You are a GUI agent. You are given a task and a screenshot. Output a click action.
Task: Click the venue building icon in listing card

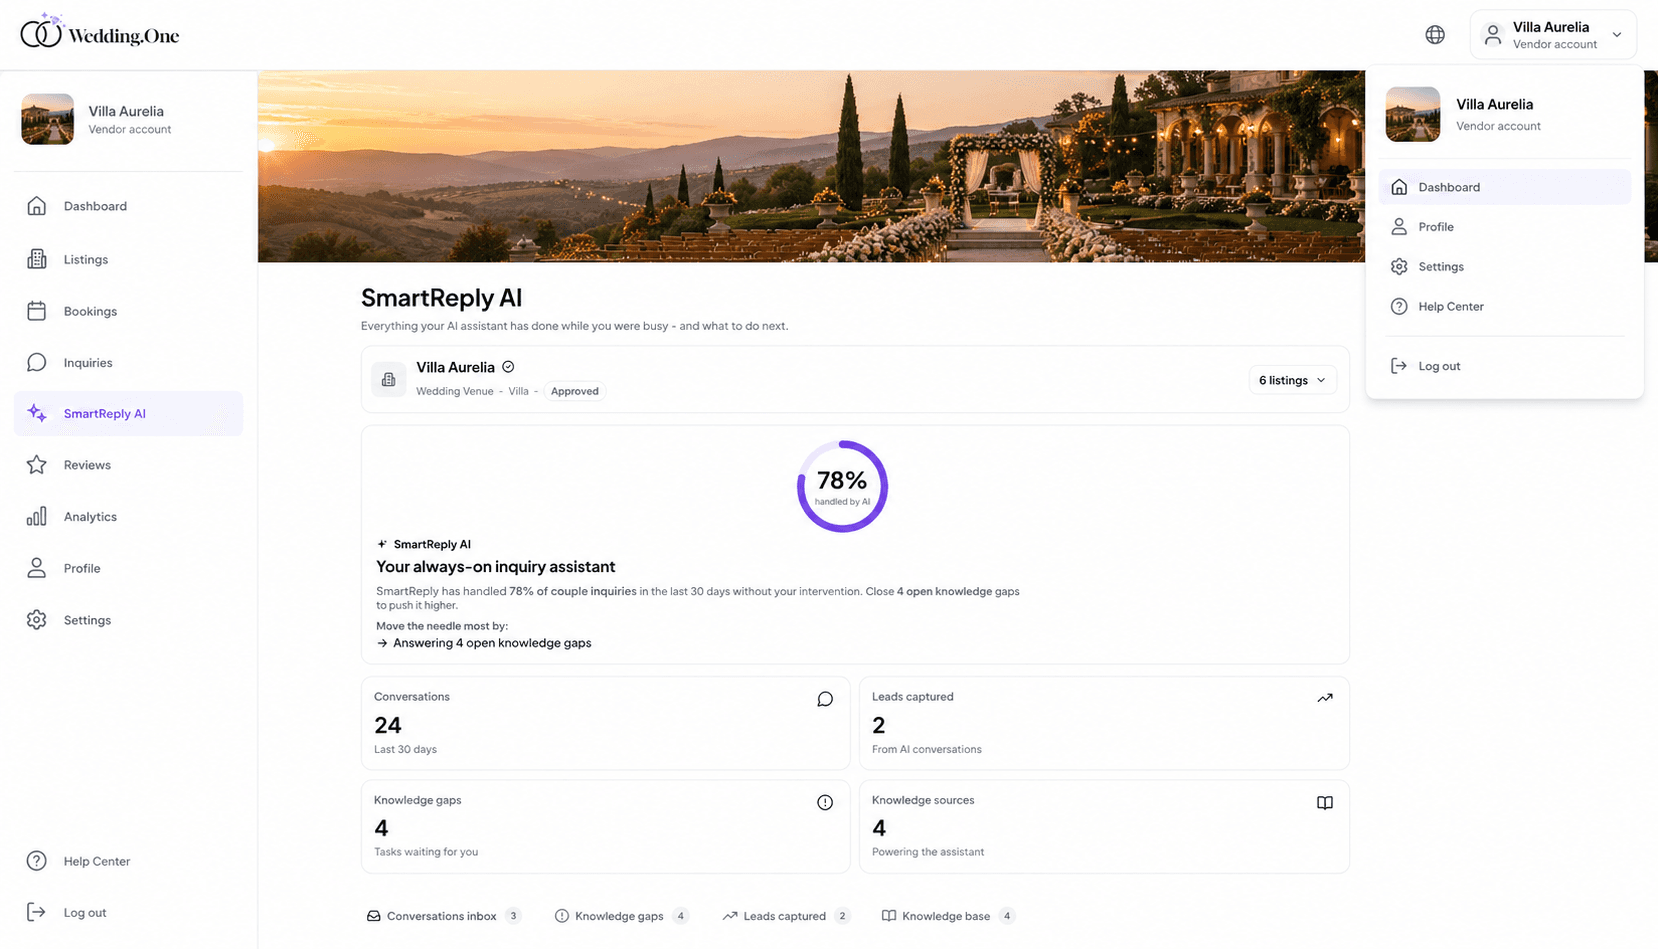pos(389,380)
